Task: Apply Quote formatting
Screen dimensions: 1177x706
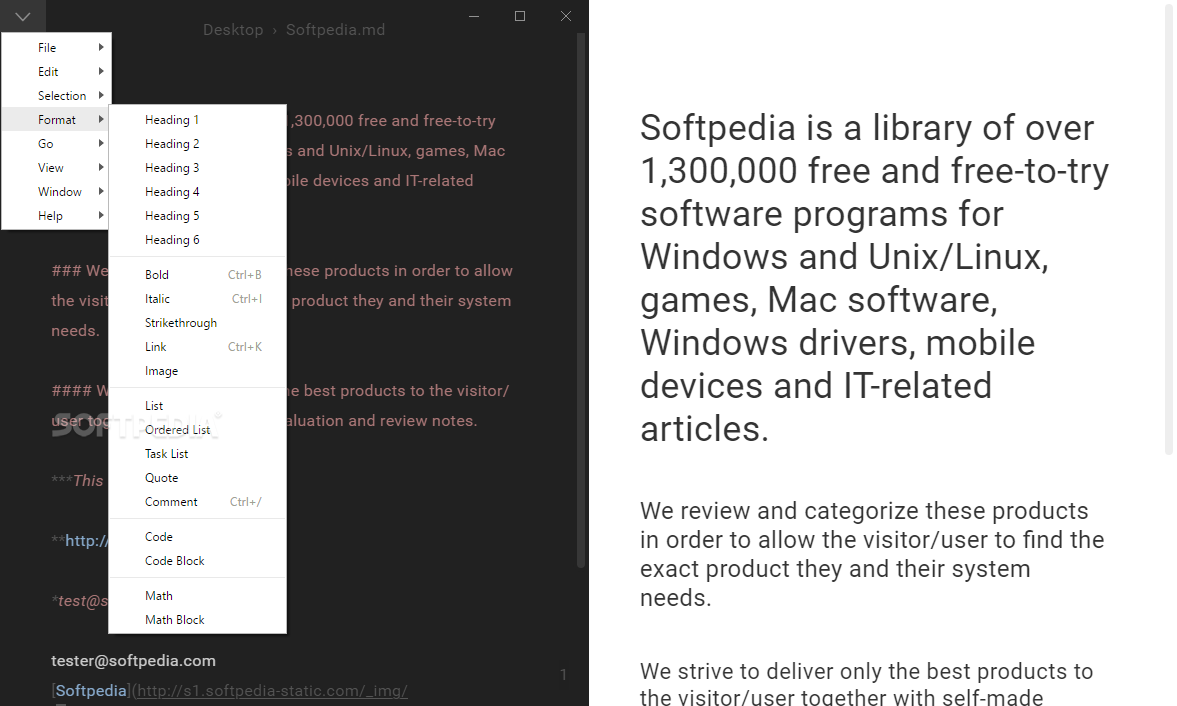Action: (197, 477)
